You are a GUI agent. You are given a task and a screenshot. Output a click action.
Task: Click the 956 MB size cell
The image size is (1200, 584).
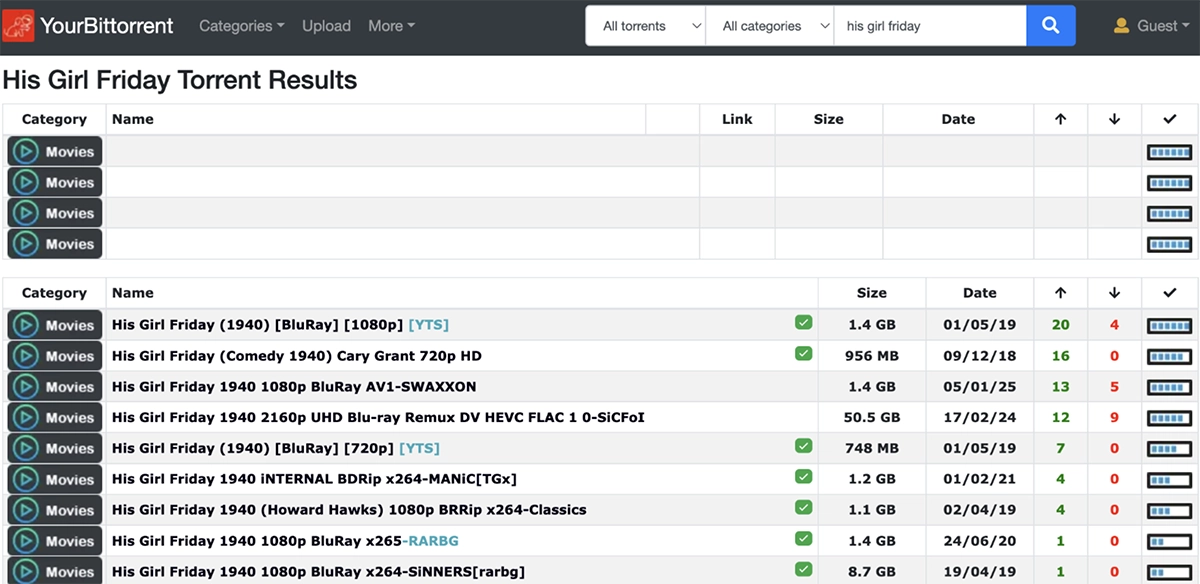coord(872,356)
